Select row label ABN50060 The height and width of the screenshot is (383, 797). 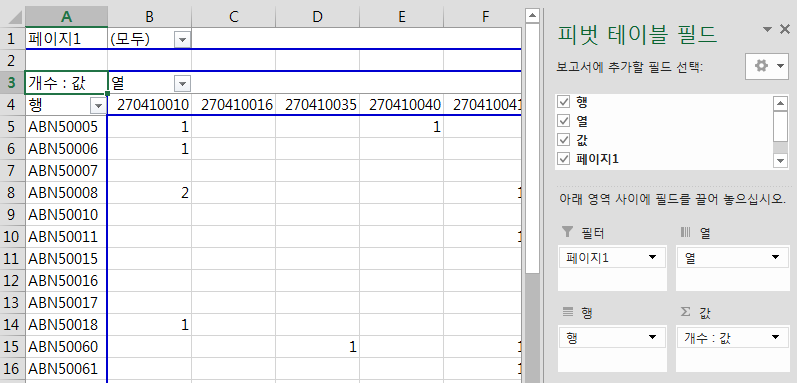(x=66, y=346)
